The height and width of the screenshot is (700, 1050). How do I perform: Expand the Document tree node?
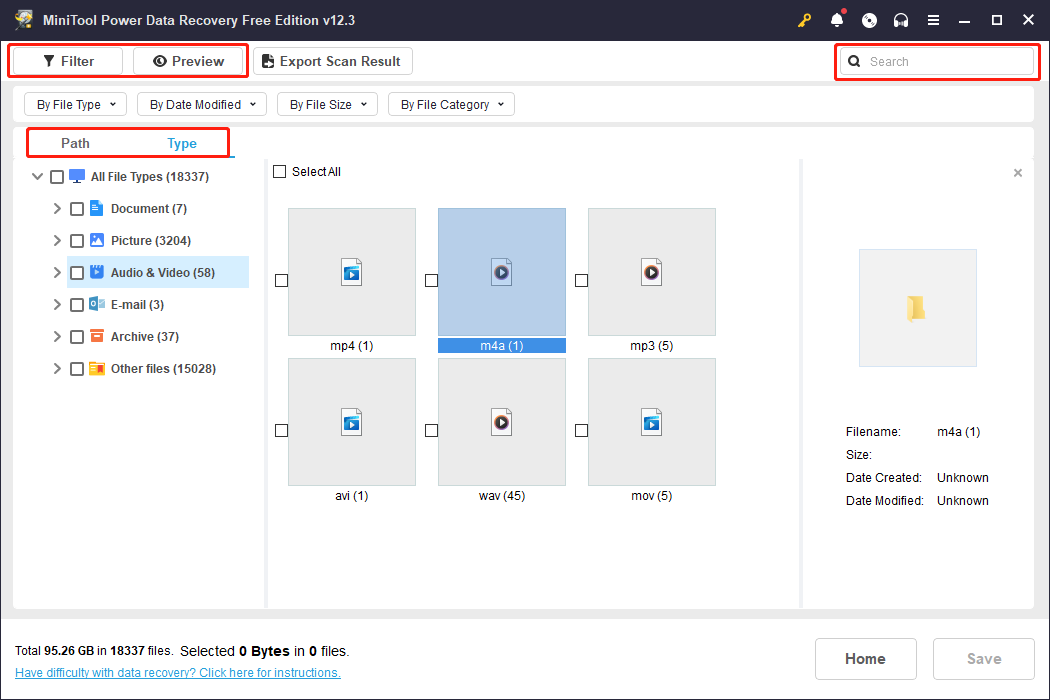click(57, 208)
